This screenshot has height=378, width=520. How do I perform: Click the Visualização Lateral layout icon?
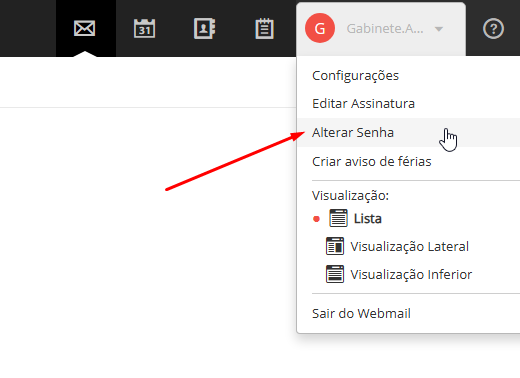(335, 246)
